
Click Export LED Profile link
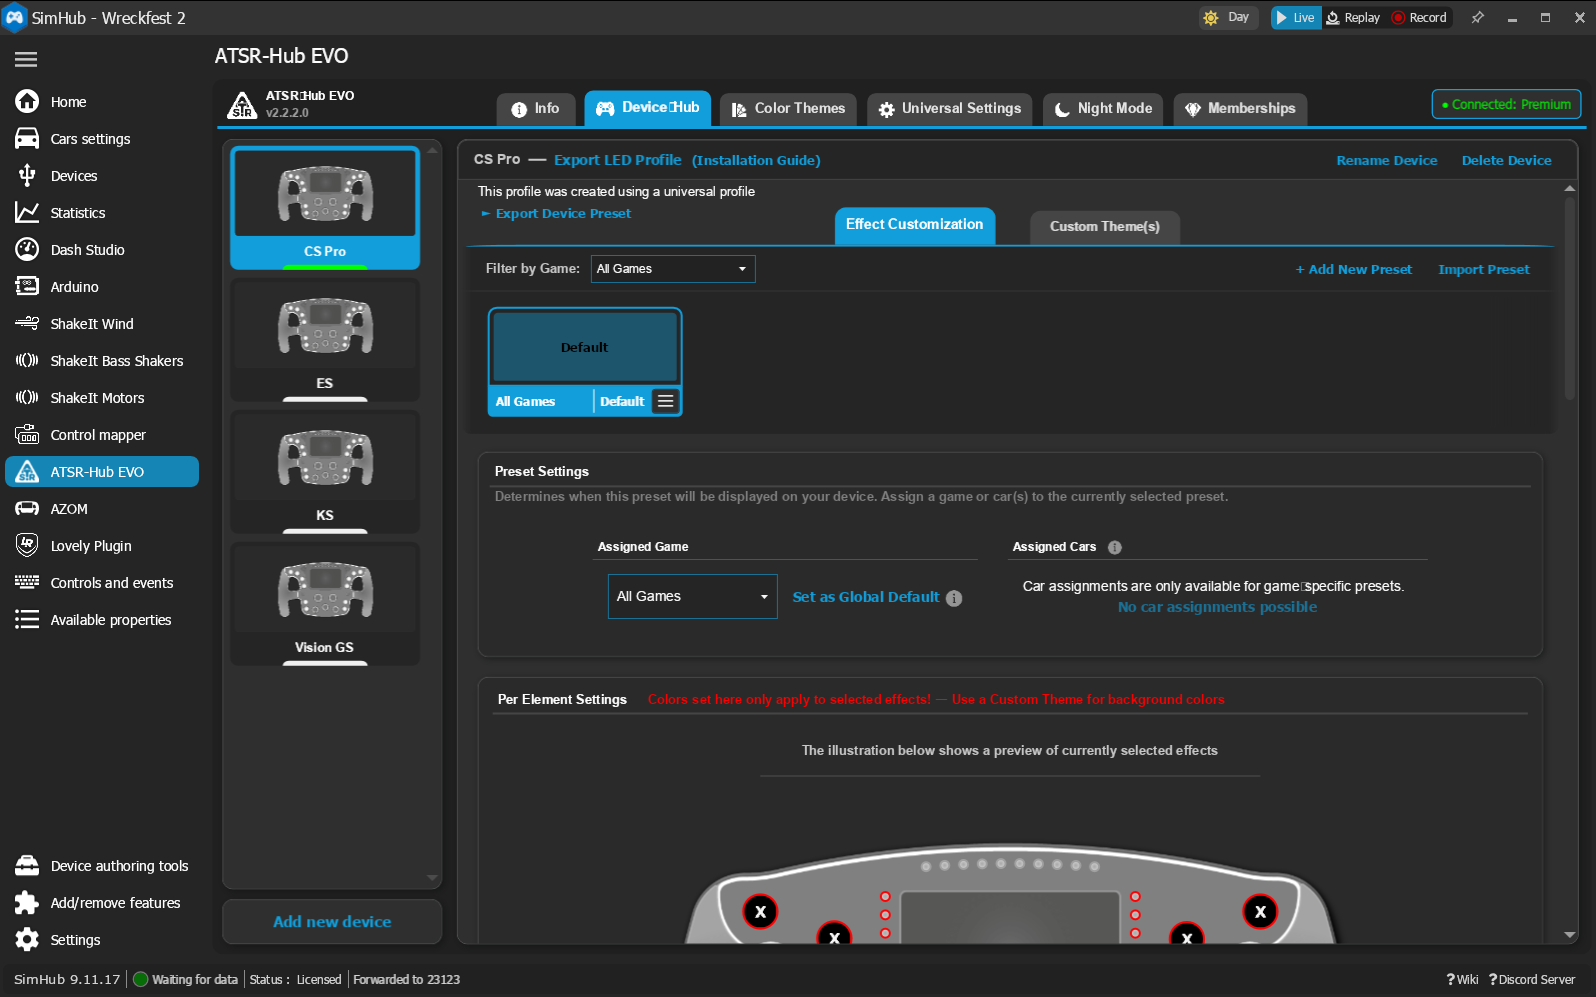coord(618,160)
